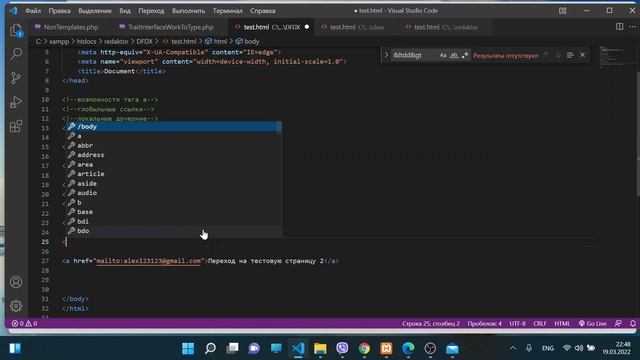Image resolution: width=640 pixels, height=360 pixels.
Task: Change the UTF-8 encoding in status bar
Action: (518, 323)
